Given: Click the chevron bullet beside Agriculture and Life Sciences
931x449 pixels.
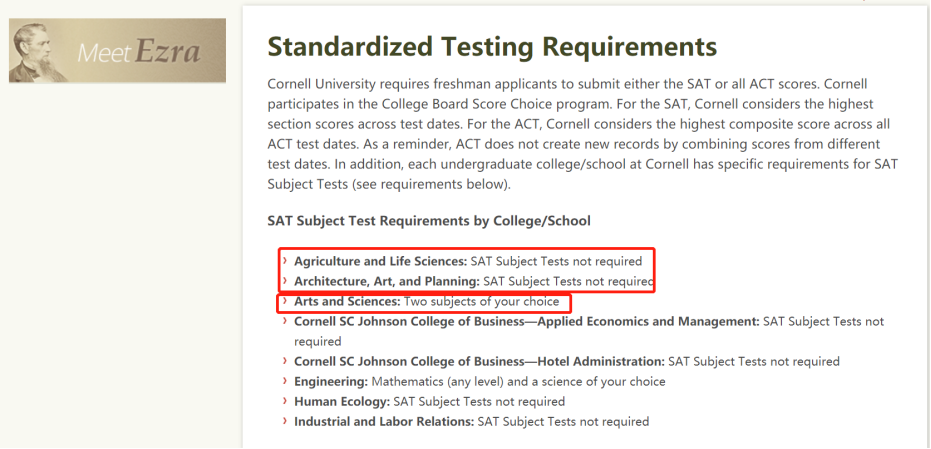Looking at the screenshot, I should (285, 260).
